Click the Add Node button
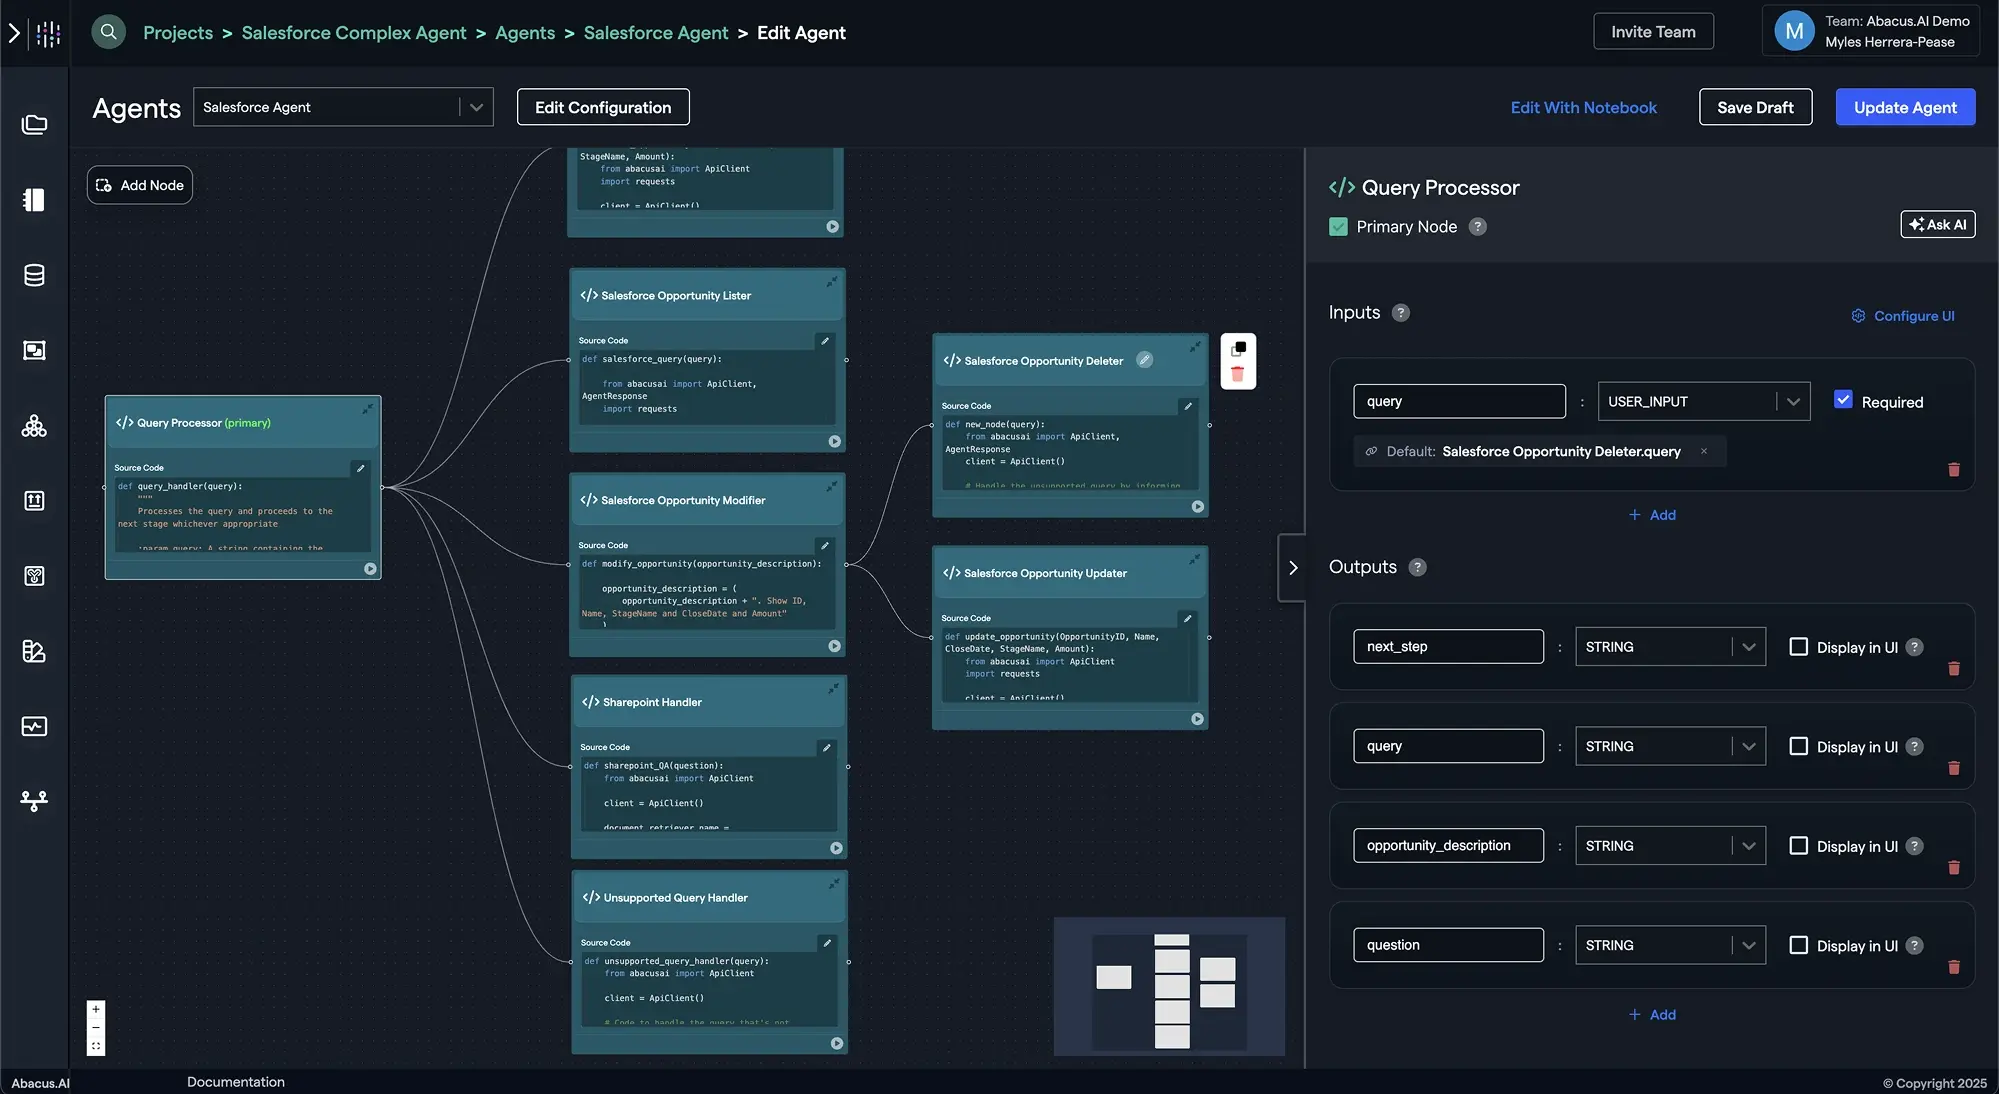1999x1094 pixels. click(x=140, y=185)
